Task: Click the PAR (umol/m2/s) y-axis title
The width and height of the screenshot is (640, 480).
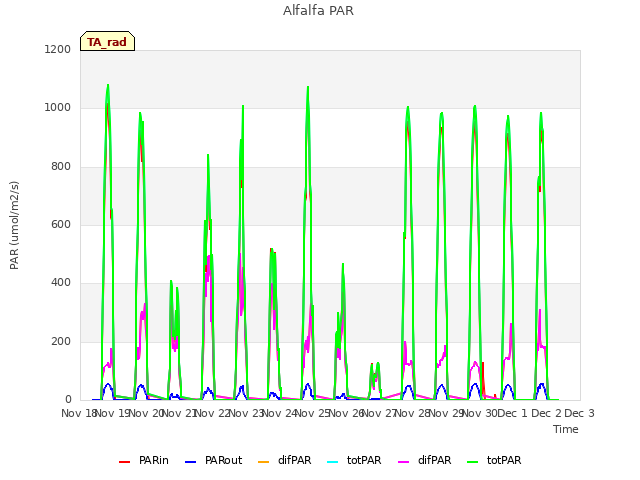Action: pos(14,225)
